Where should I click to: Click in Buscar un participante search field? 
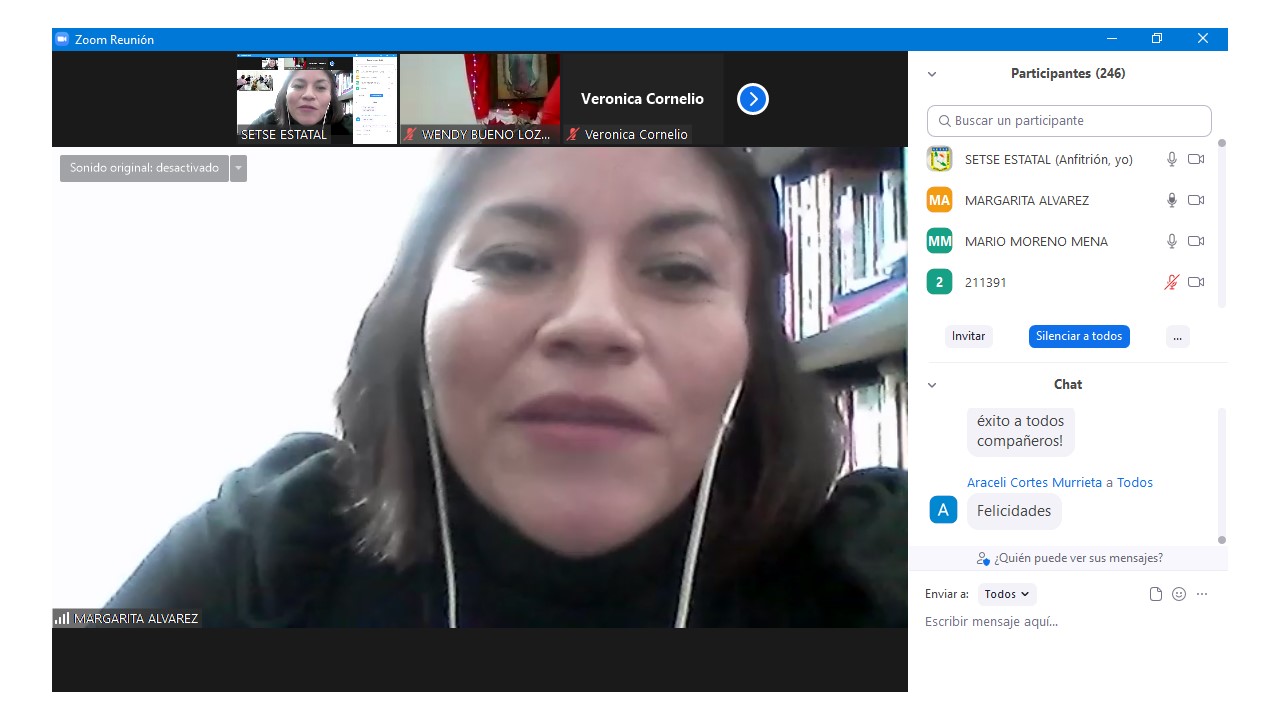[1069, 121]
